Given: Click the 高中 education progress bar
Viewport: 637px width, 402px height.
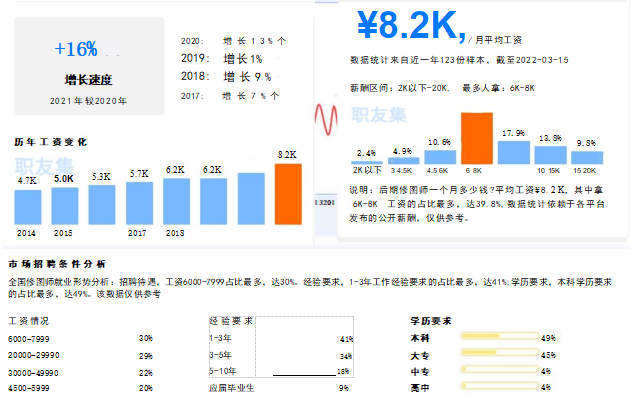Looking at the screenshot, I should click(x=497, y=386).
